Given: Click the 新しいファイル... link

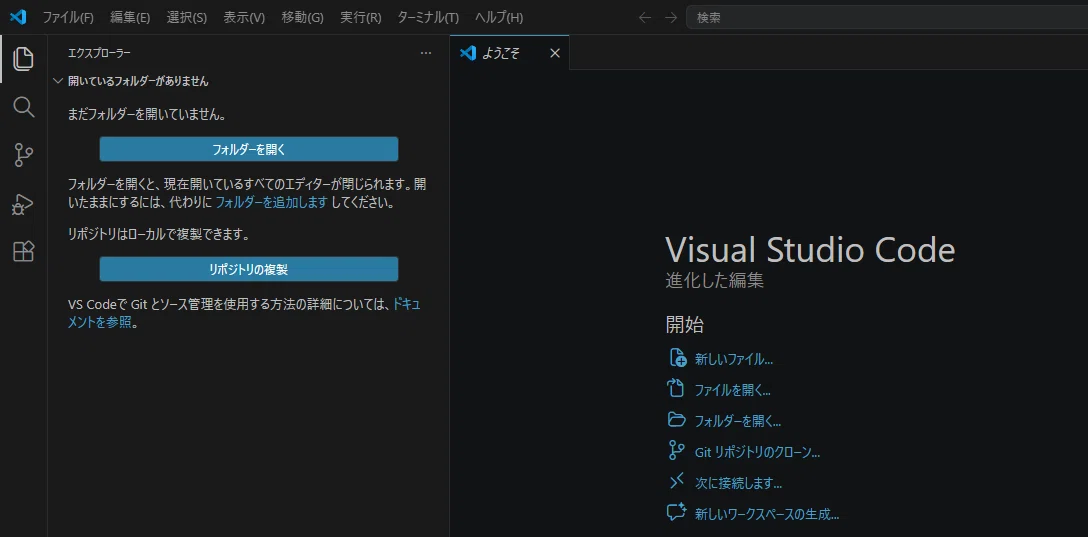Looking at the screenshot, I should click(x=733, y=359).
